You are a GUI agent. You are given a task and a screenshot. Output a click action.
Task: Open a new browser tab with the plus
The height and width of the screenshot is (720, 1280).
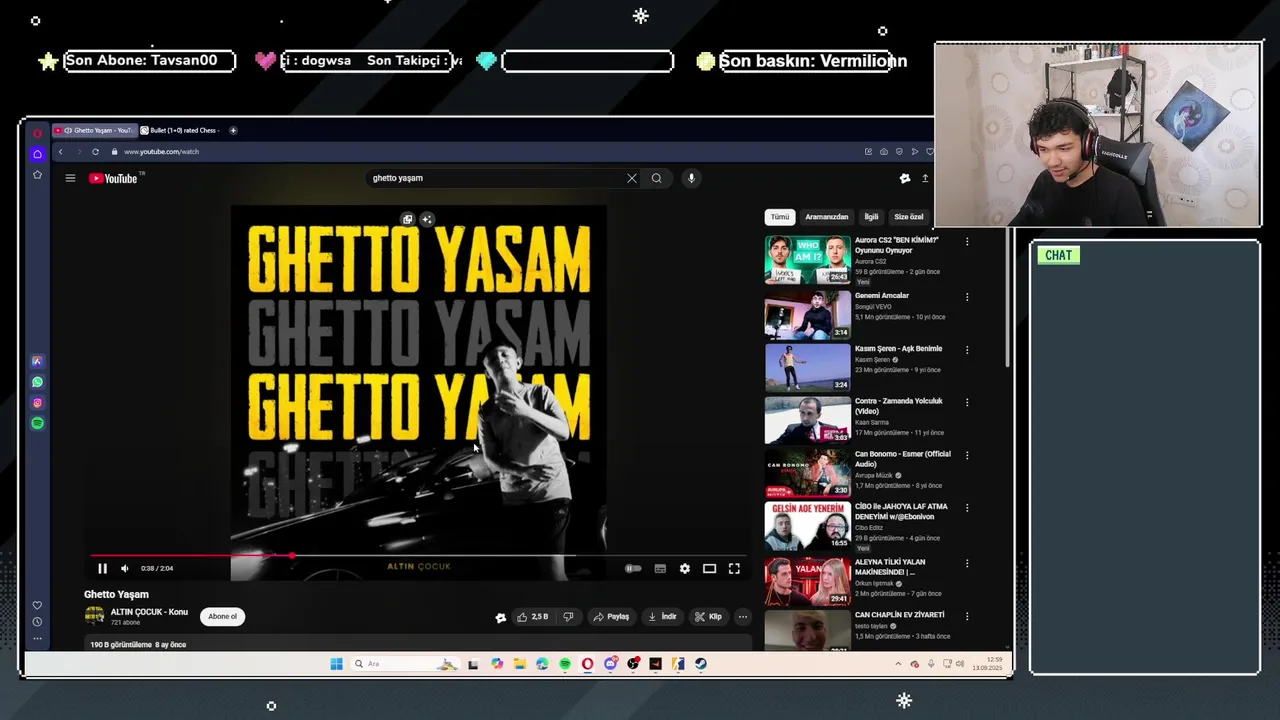tap(233, 130)
